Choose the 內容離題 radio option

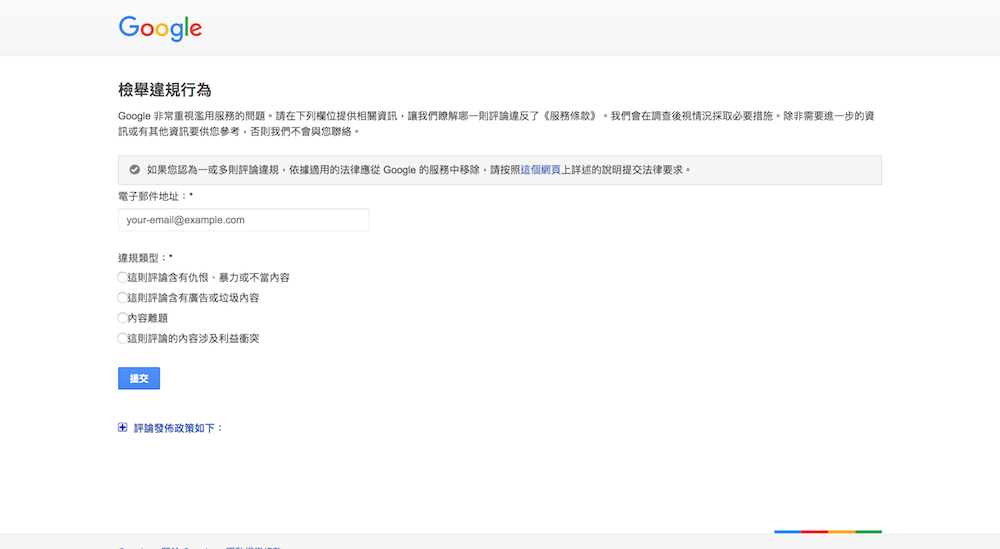(x=122, y=318)
